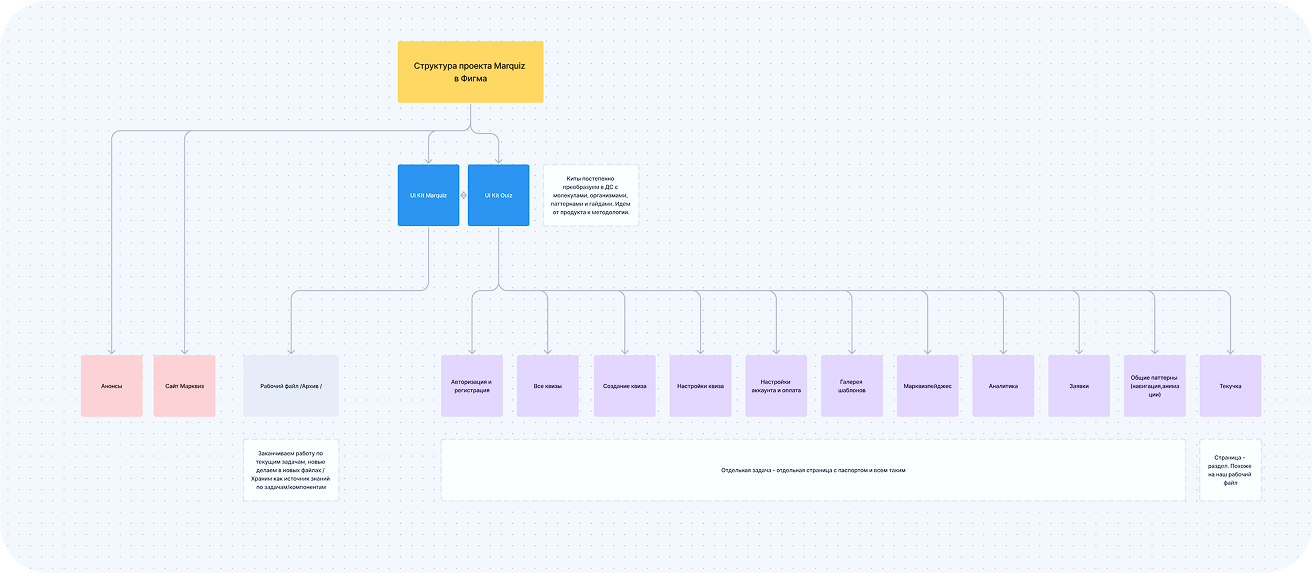Select the 'Настройки квиза' block
The image size is (1313, 573).
coord(700,386)
